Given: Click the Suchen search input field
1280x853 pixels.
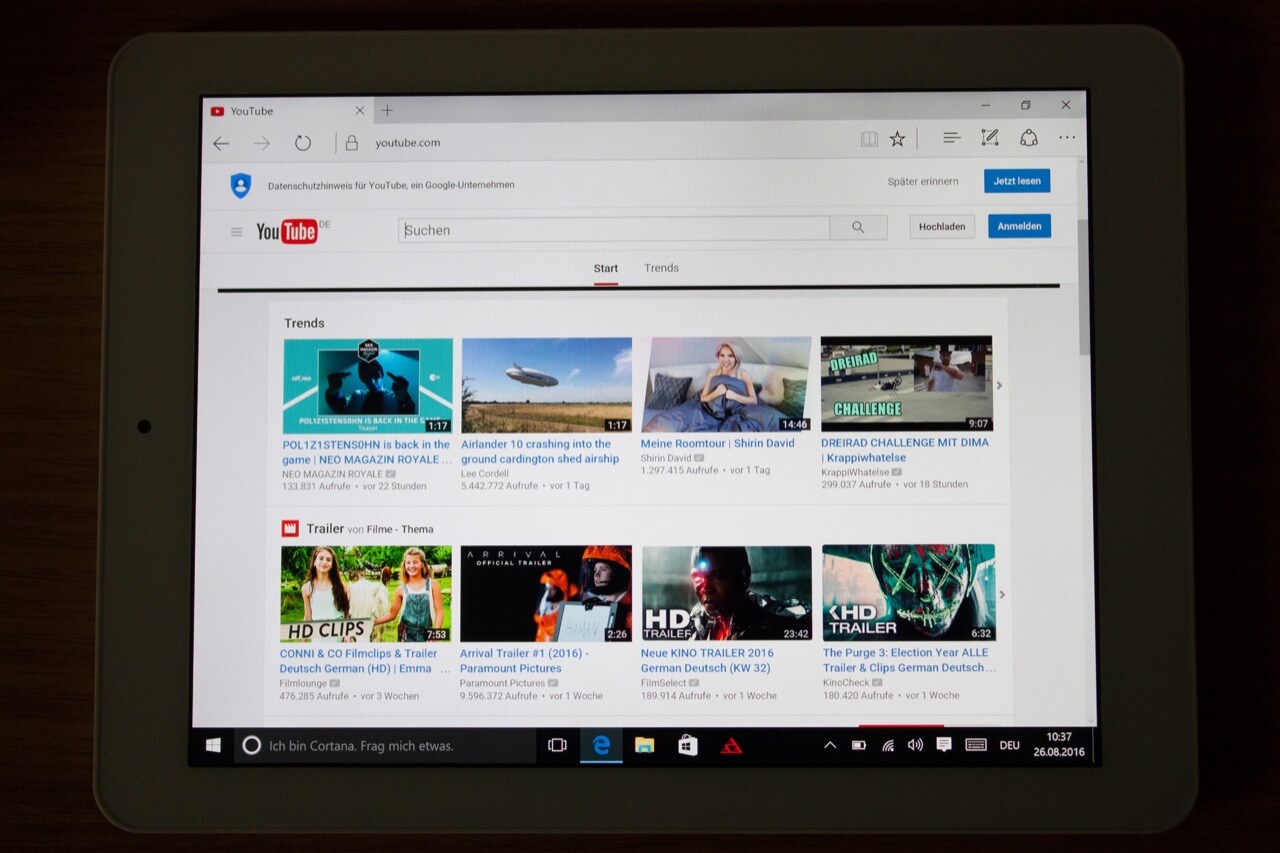Looking at the screenshot, I should click(x=614, y=230).
